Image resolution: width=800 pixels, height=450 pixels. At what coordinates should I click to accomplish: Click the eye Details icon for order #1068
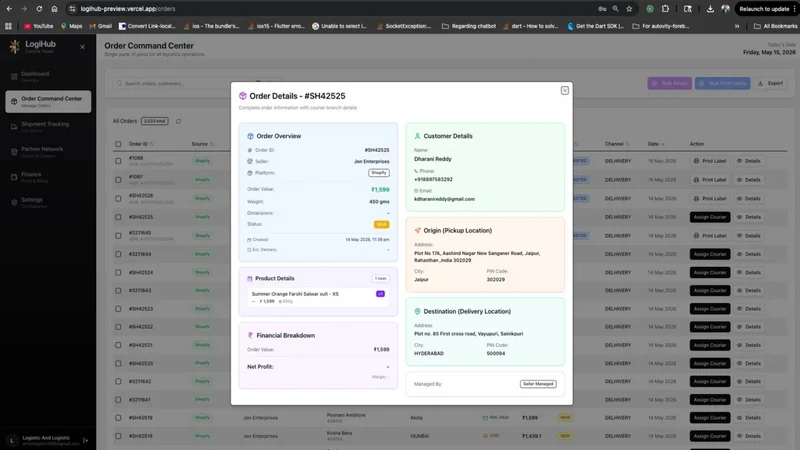(739, 161)
